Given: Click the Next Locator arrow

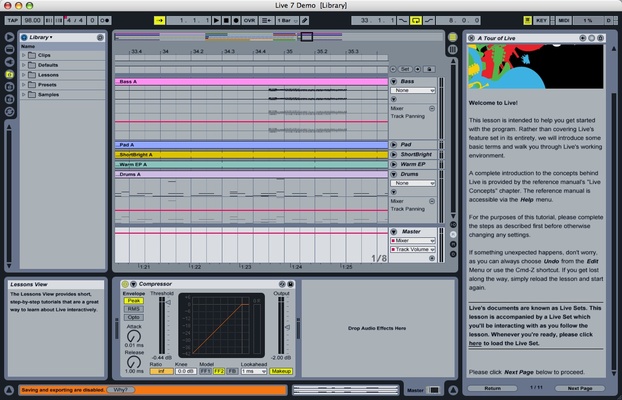Looking at the screenshot, I should (417, 69).
